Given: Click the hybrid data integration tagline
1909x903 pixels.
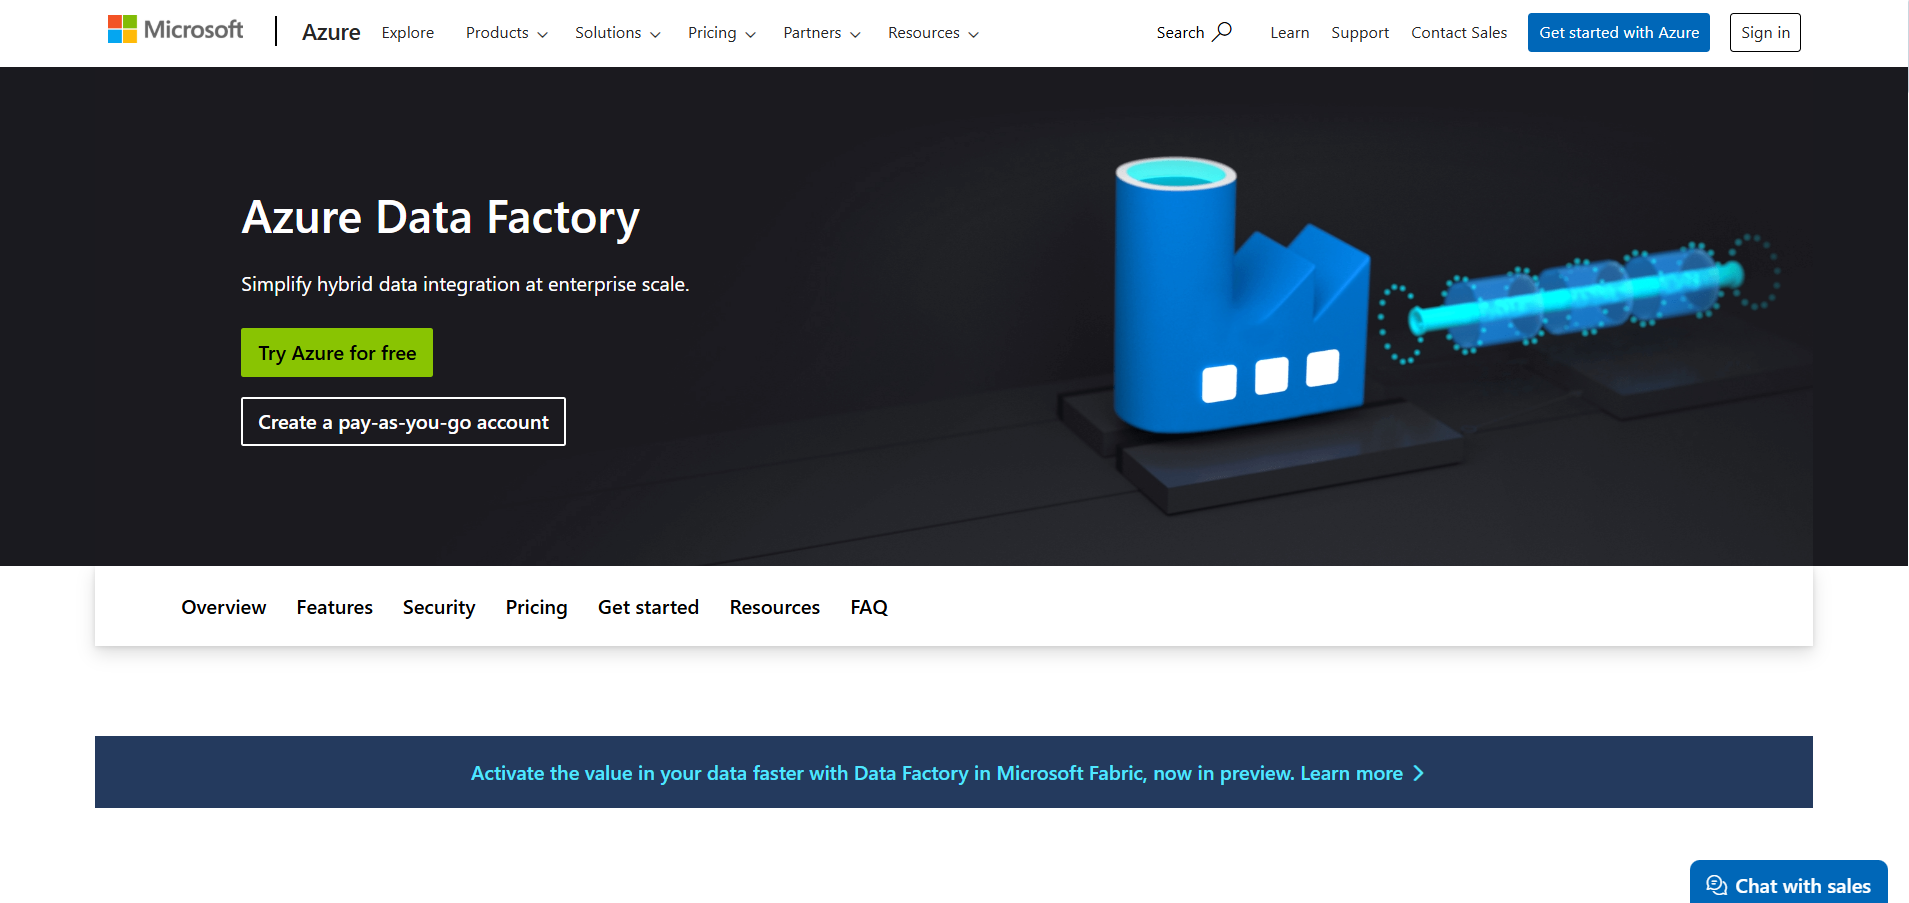Looking at the screenshot, I should click(x=465, y=284).
